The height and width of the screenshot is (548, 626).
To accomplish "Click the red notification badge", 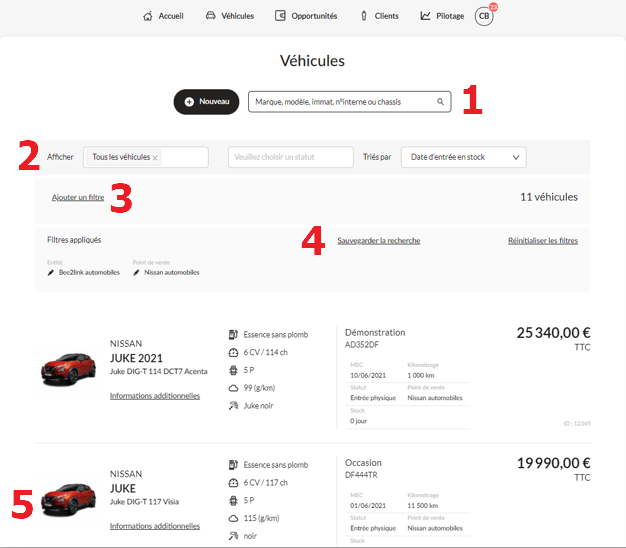I will click(493, 7).
